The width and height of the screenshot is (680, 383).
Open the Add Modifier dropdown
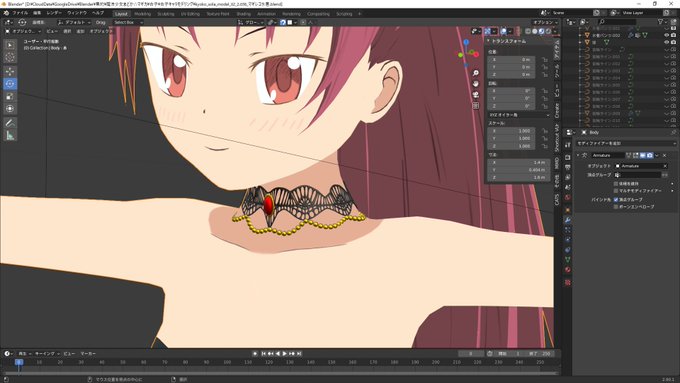coord(625,143)
